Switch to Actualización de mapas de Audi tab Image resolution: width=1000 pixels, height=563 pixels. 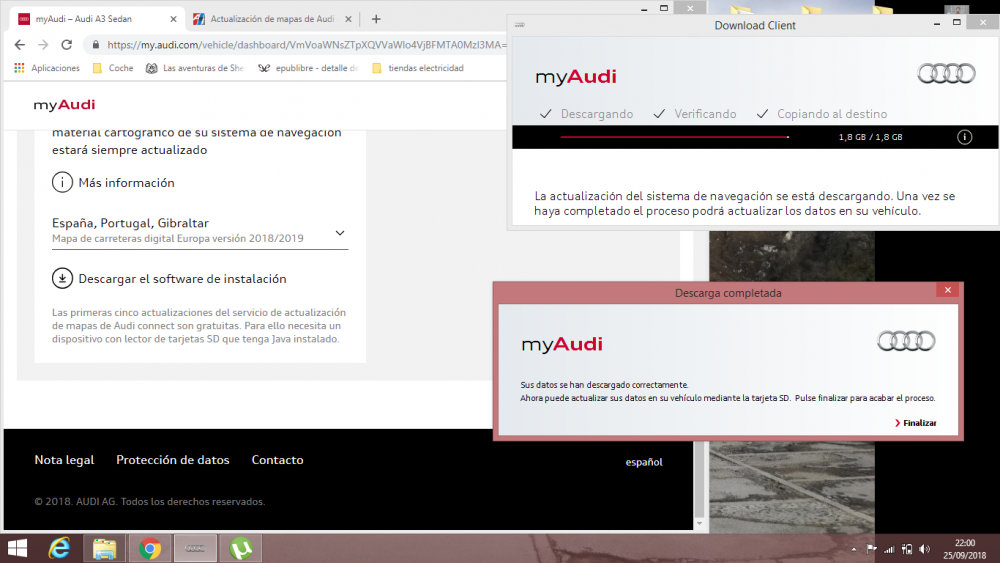pyautogui.click(x=272, y=19)
